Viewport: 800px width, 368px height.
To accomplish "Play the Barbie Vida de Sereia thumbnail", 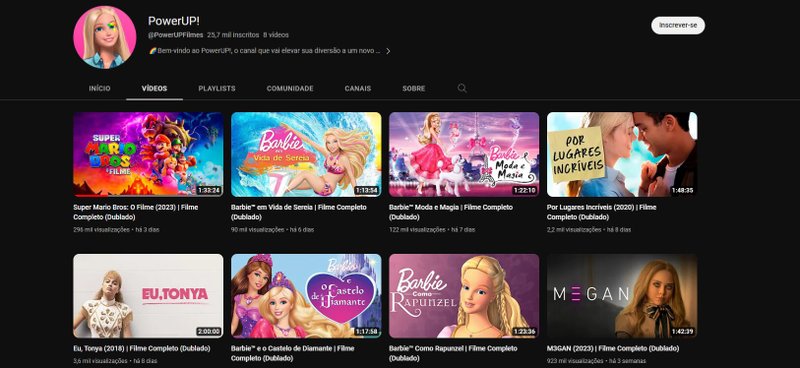I will [306, 154].
